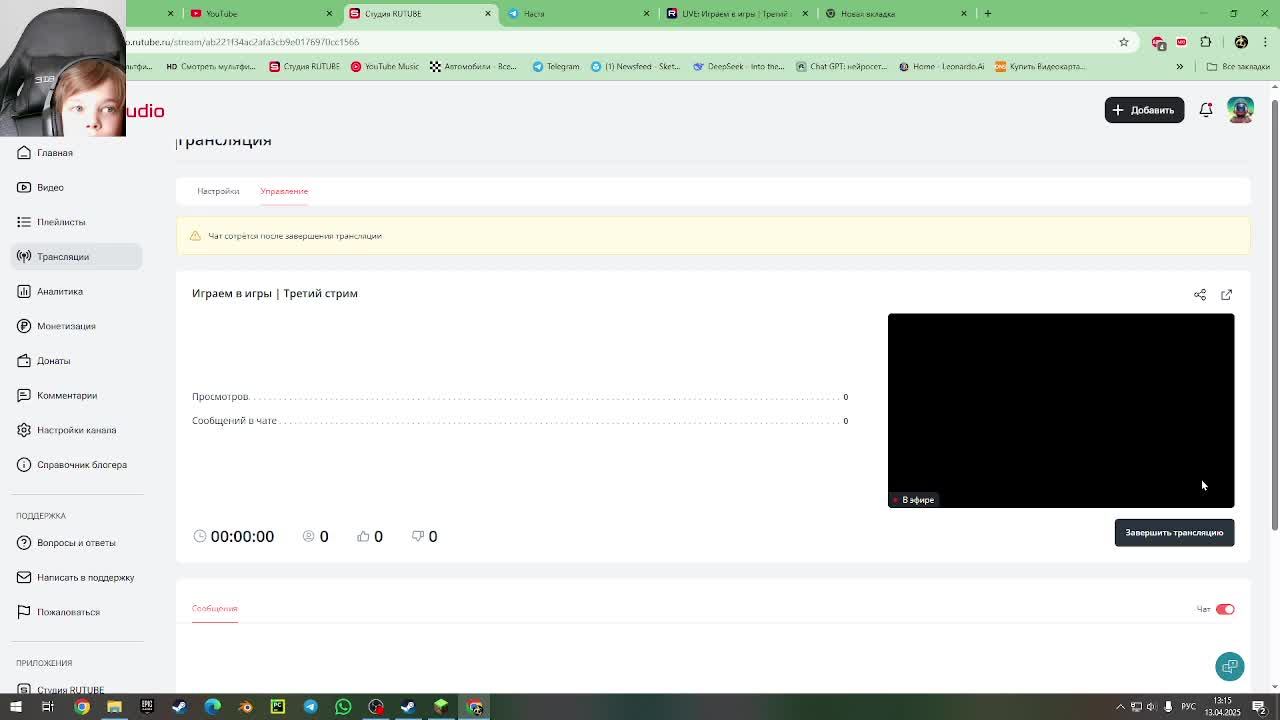Click the dislike thumbs-down icon
This screenshot has height=720, width=1280.
[418, 536]
